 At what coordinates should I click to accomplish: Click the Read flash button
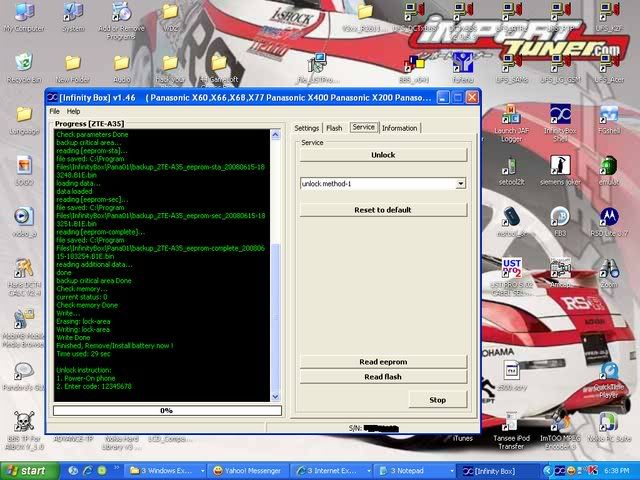(x=383, y=377)
